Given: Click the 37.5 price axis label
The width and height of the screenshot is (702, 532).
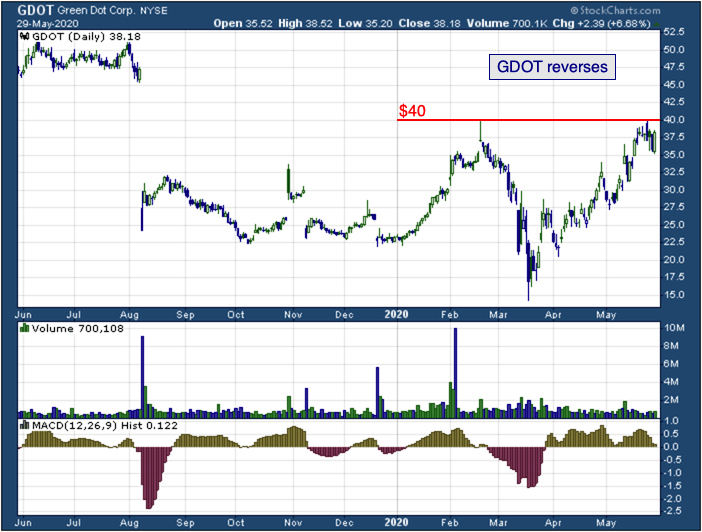Looking at the screenshot, I should pos(674,137).
